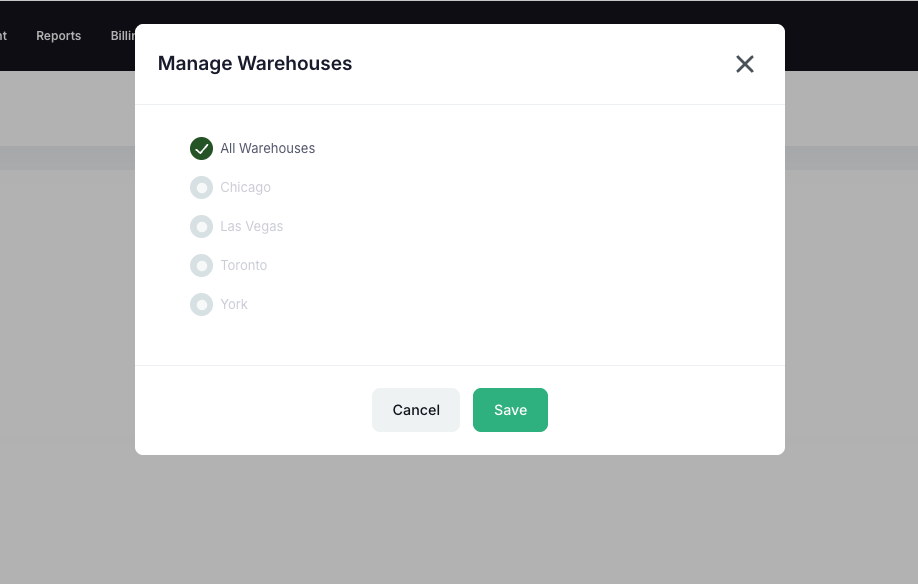The image size is (918, 584).
Task: Enable the Las Vegas checkbox
Action: click(201, 226)
